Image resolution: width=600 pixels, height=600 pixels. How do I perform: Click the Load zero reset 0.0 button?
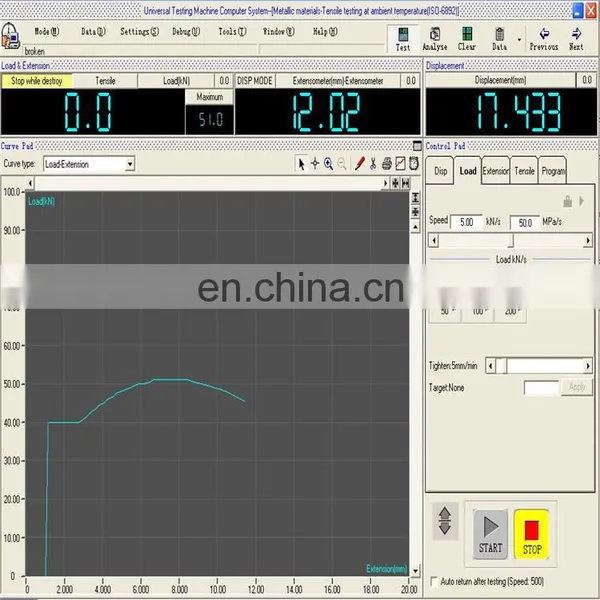click(x=224, y=81)
